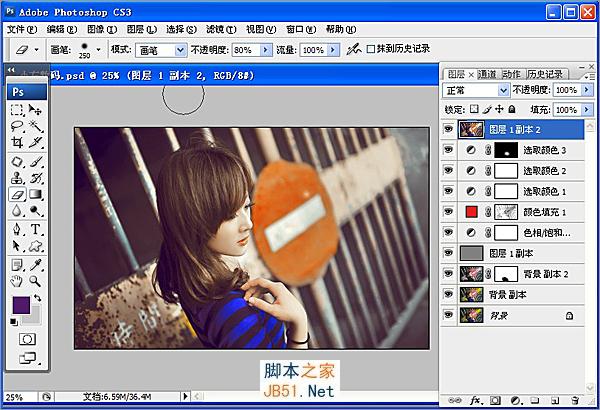Open eraser opacity slider arrow

point(266,50)
